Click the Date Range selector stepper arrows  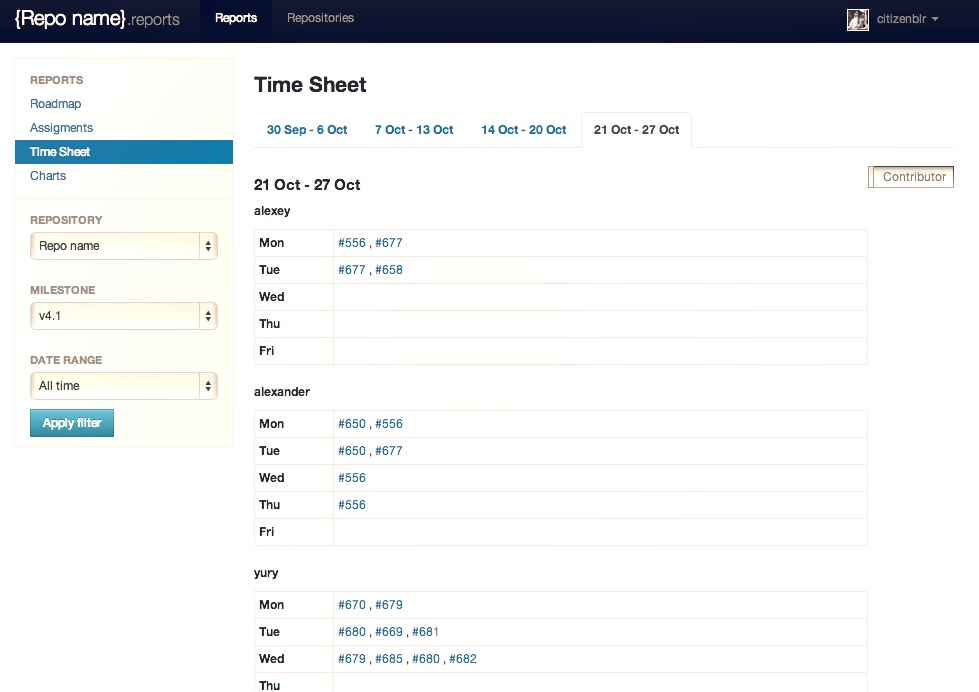pos(208,386)
